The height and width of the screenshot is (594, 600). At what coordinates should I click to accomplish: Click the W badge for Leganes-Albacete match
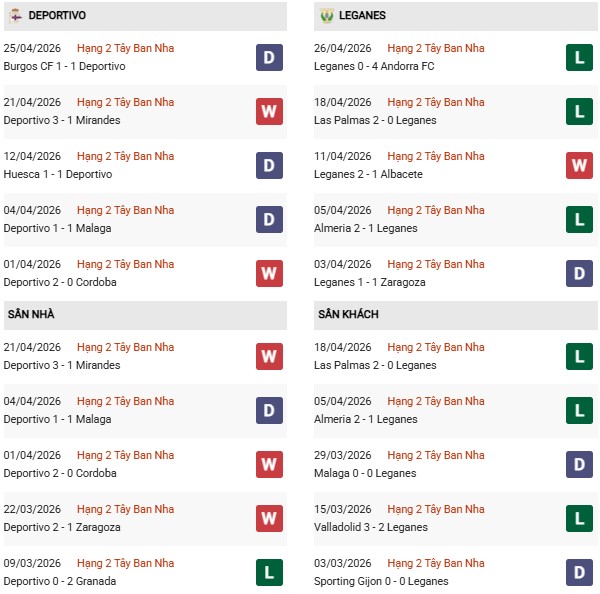click(579, 166)
